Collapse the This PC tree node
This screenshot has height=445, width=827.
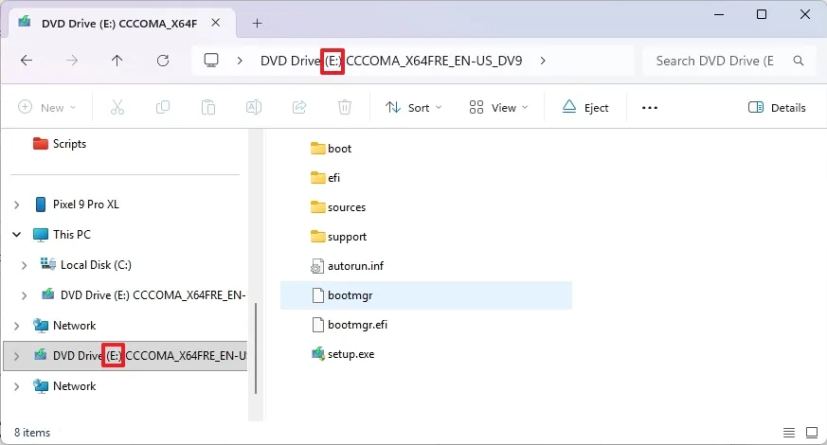16,235
